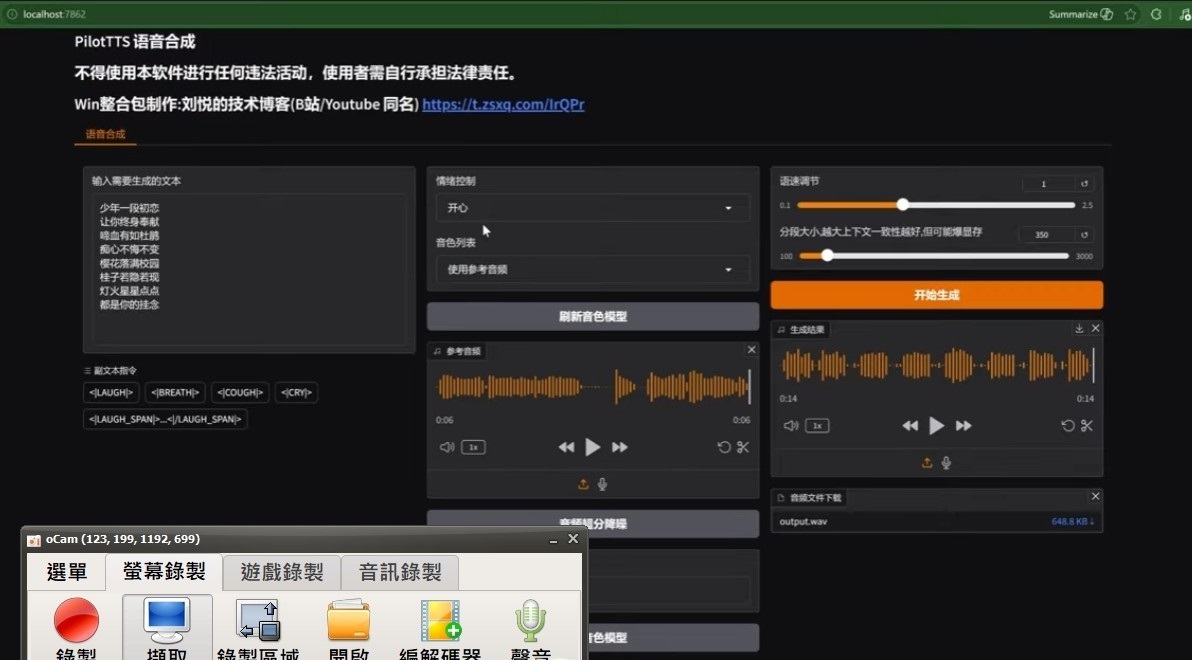
Task: Toggle 1x playback speed in reference audio
Action: [x=473, y=447]
